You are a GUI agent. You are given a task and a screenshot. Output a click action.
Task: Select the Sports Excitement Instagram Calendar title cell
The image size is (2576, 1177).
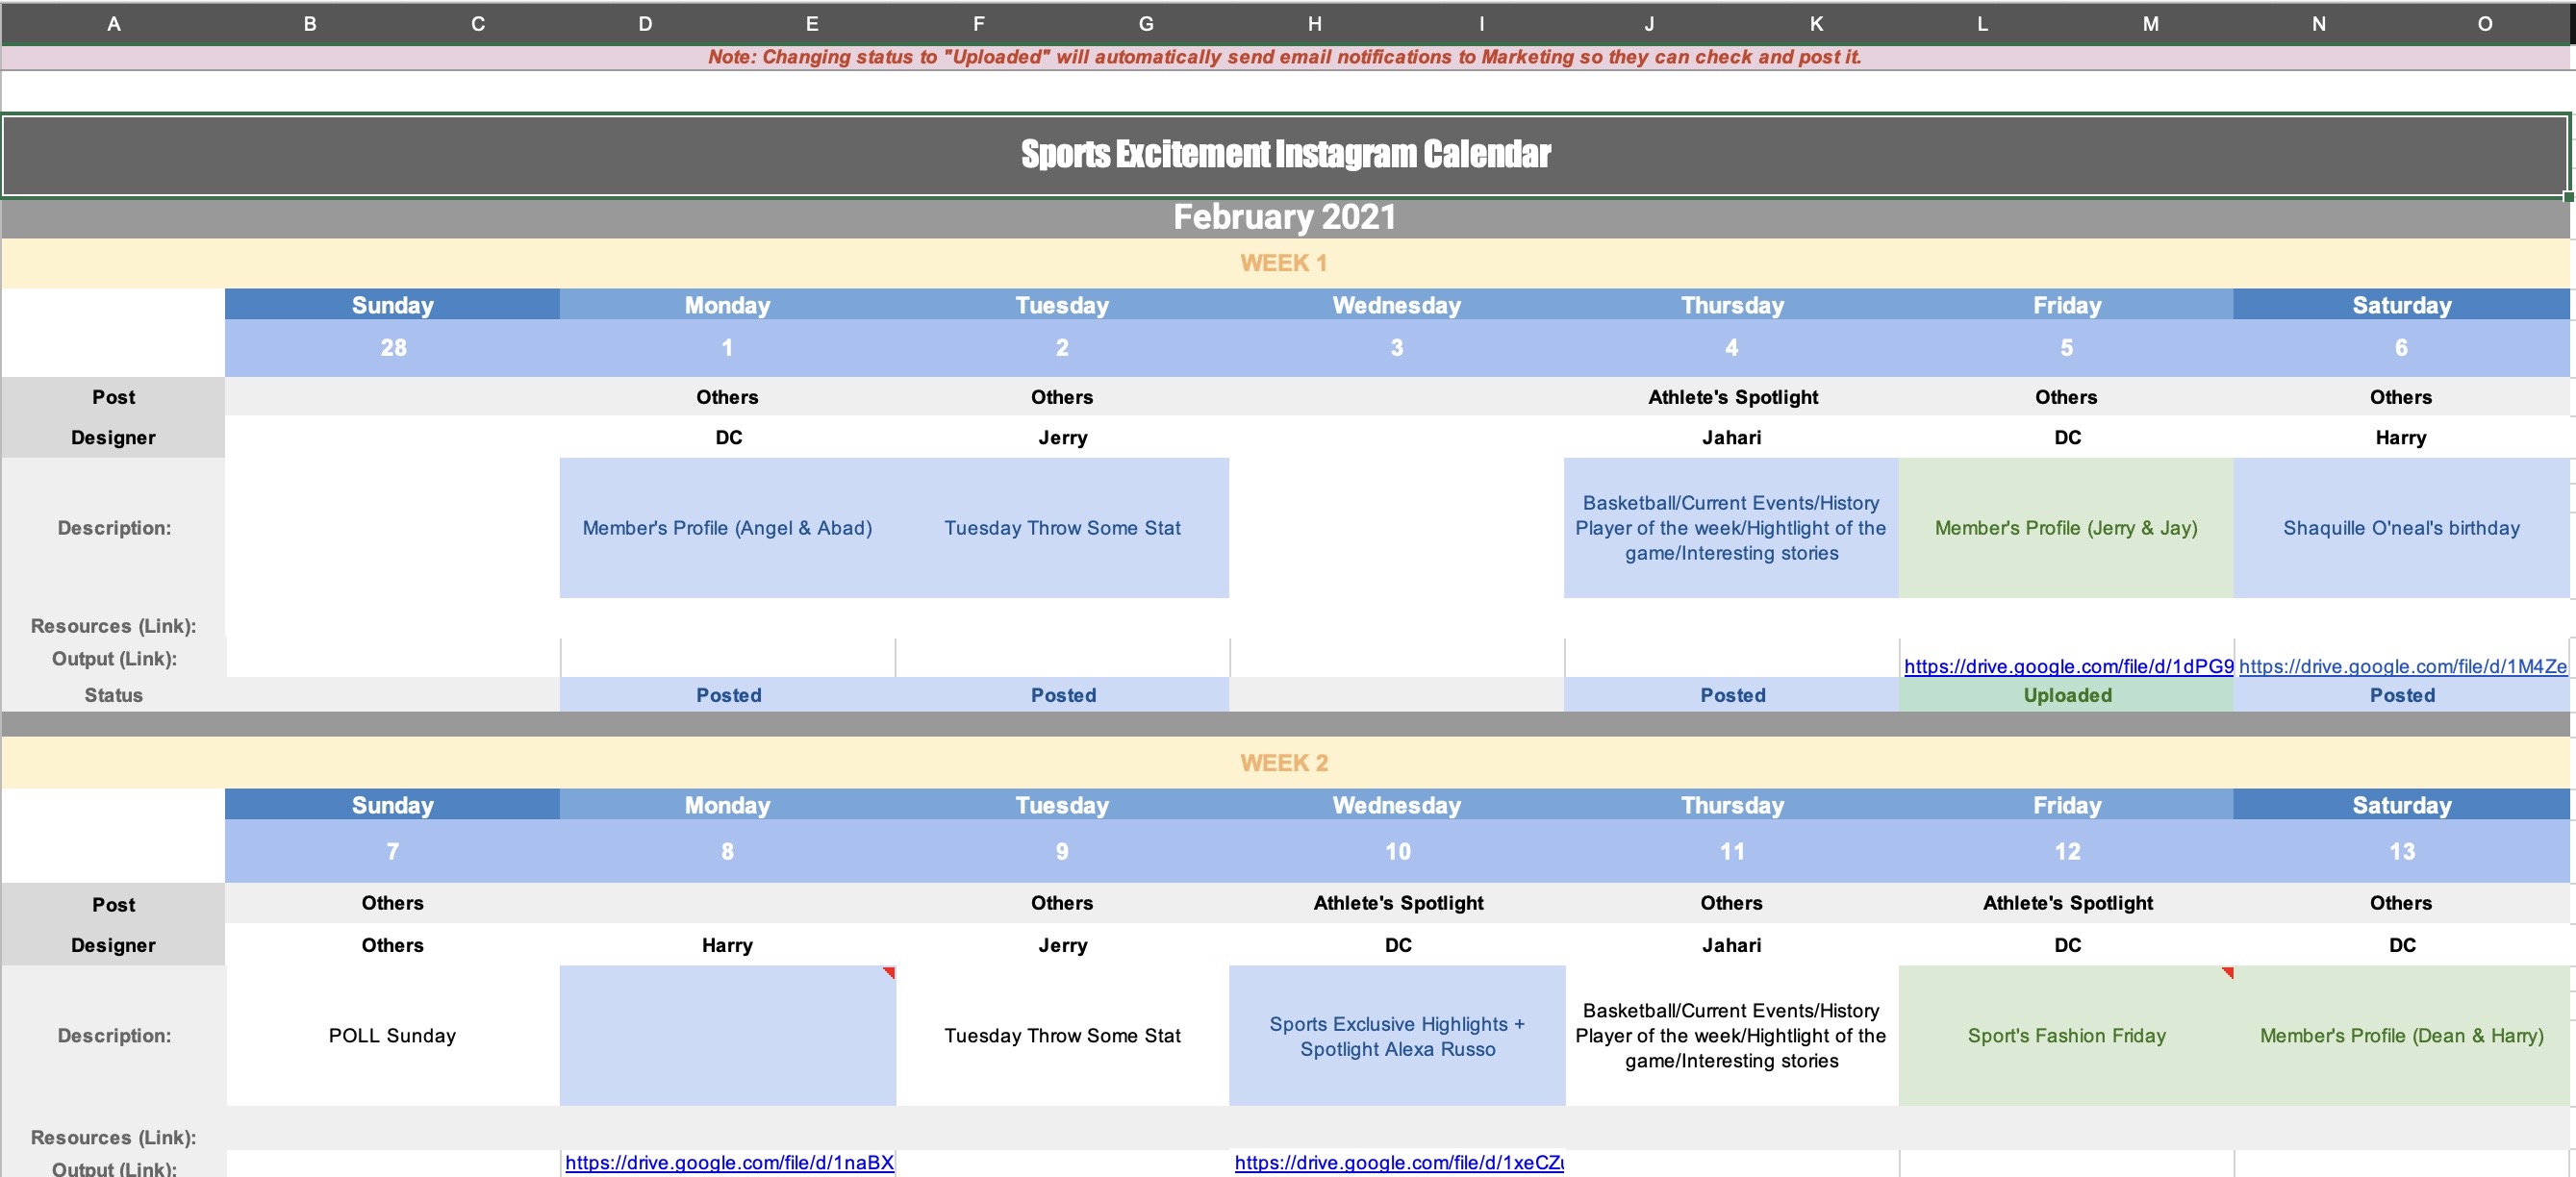[x=1285, y=154]
